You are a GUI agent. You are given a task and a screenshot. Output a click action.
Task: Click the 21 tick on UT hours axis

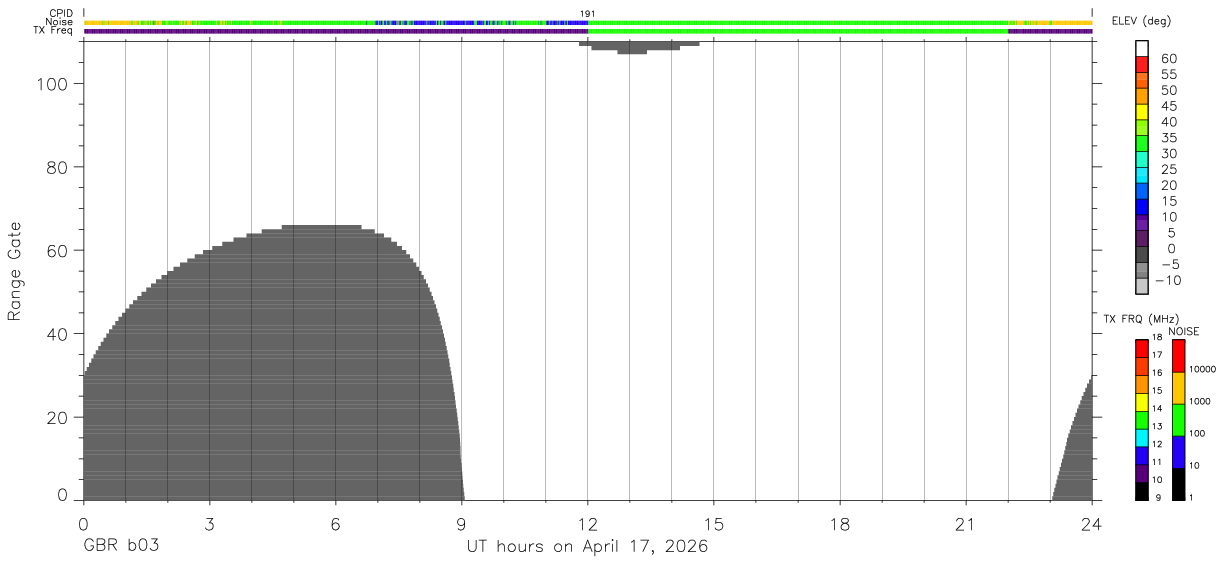click(x=966, y=524)
